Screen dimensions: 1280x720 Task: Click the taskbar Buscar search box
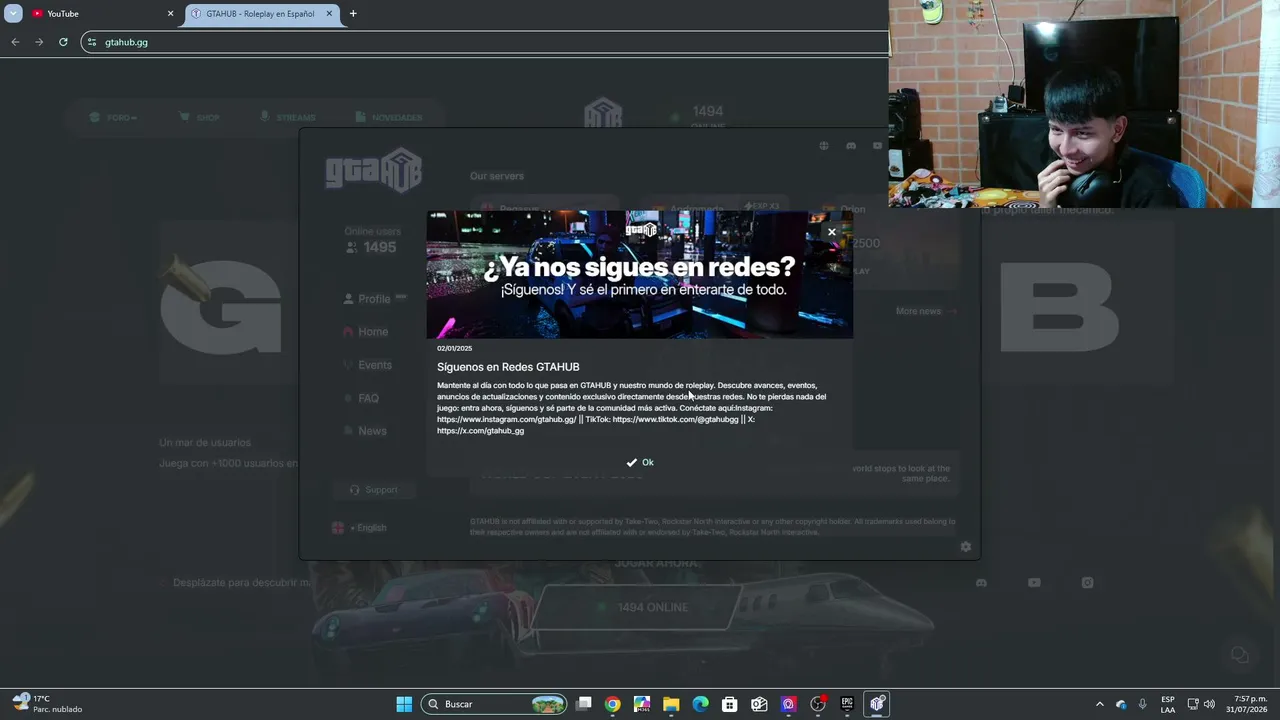494,704
